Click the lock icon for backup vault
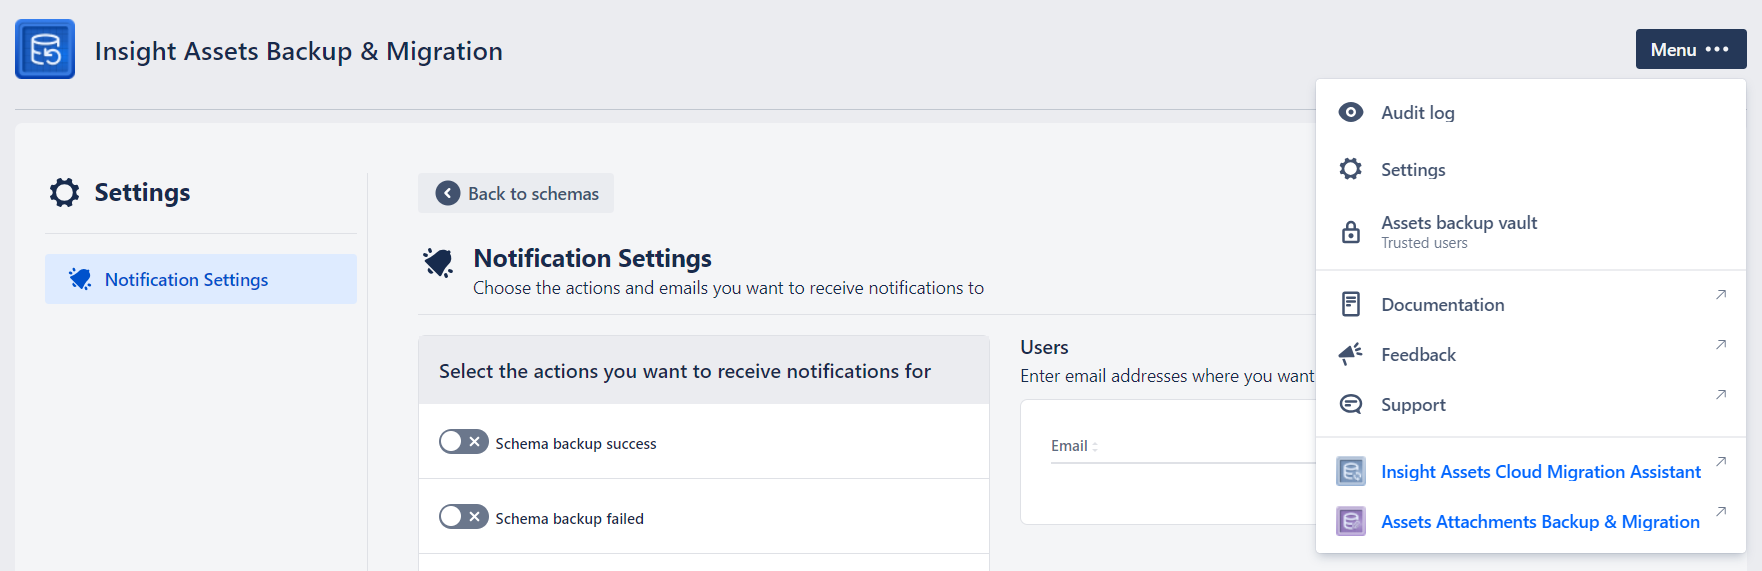Viewport: 1762px width, 571px height. 1351,232
